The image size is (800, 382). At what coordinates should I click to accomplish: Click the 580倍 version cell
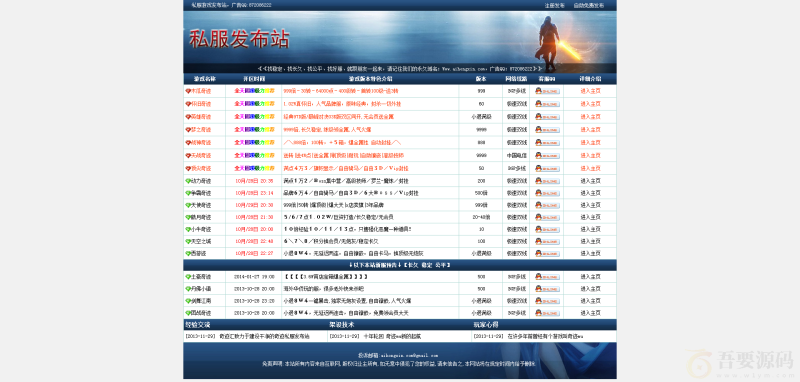481,193
